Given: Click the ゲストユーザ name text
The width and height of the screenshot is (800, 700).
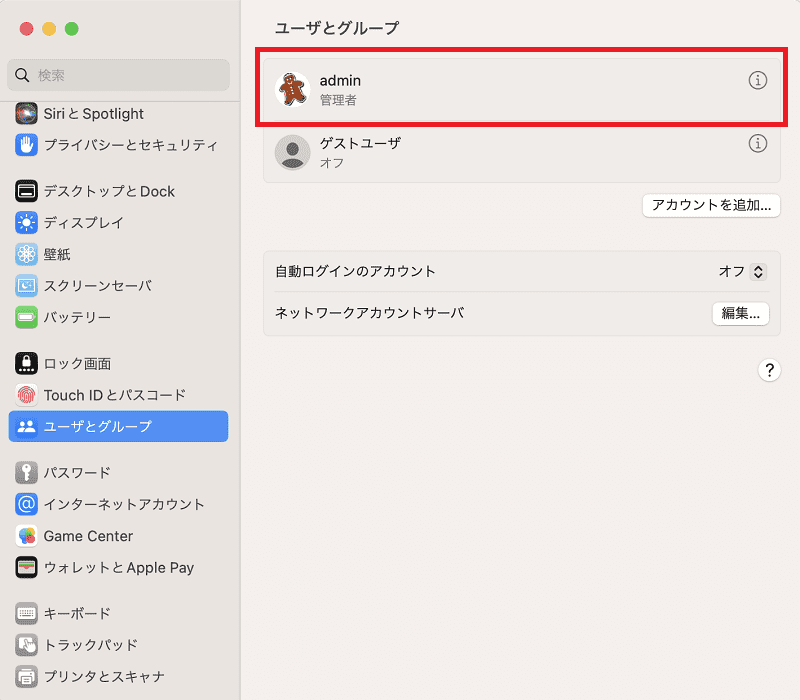Looking at the screenshot, I should click(360, 143).
